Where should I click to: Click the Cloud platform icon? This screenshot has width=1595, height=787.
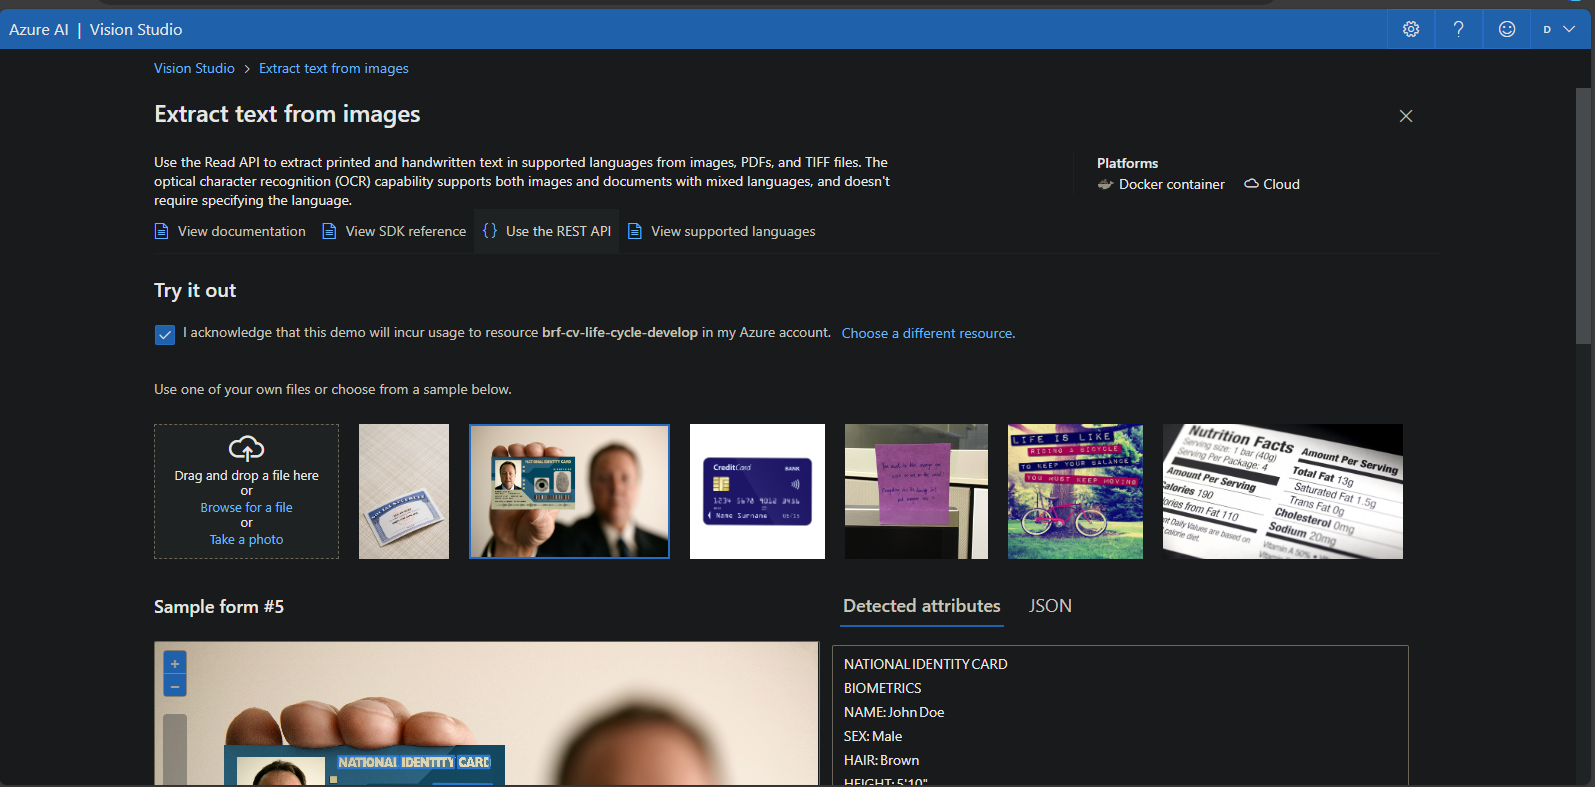point(1251,184)
